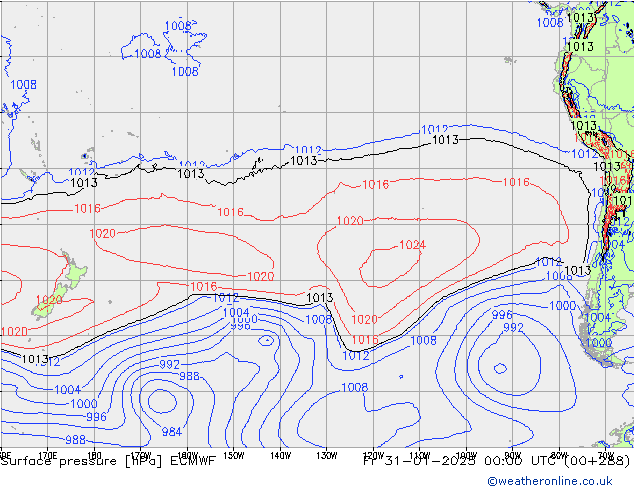The width and height of the screenshot is (634, 490).
Task: Open the weatheronline.co.uk copyright link
Action: [x=550, y=481]
